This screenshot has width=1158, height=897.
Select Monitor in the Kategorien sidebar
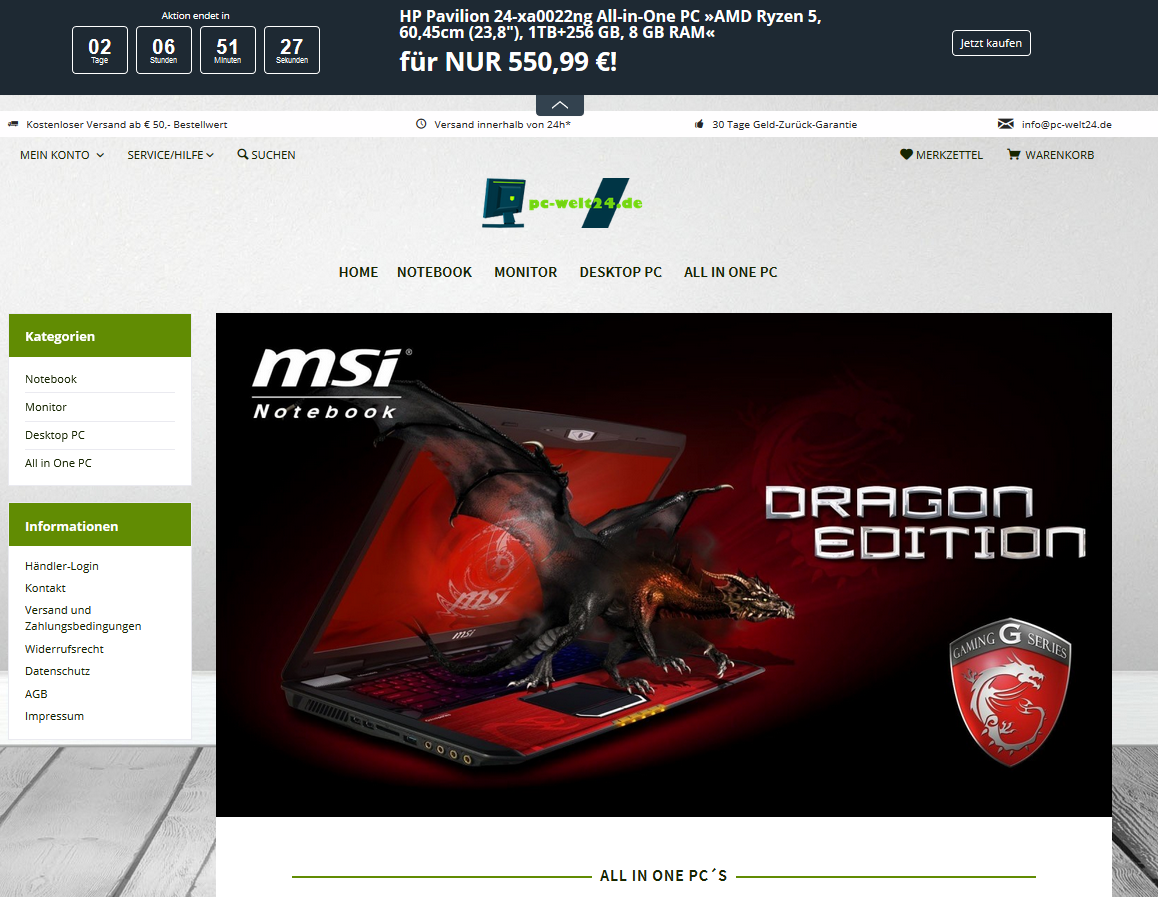[x=46, y=407]
